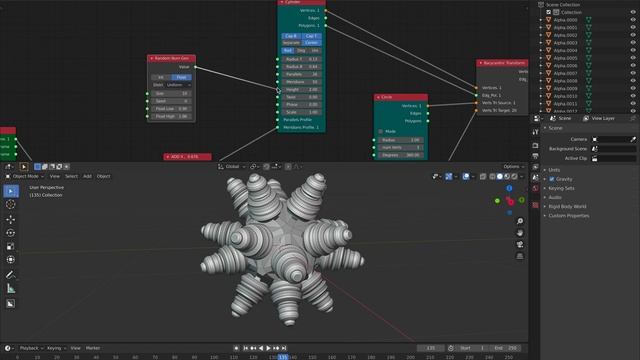Select the Measure ruler tool
The height and width of the screenshot is (360, 640).
click(x=11, y=289)
